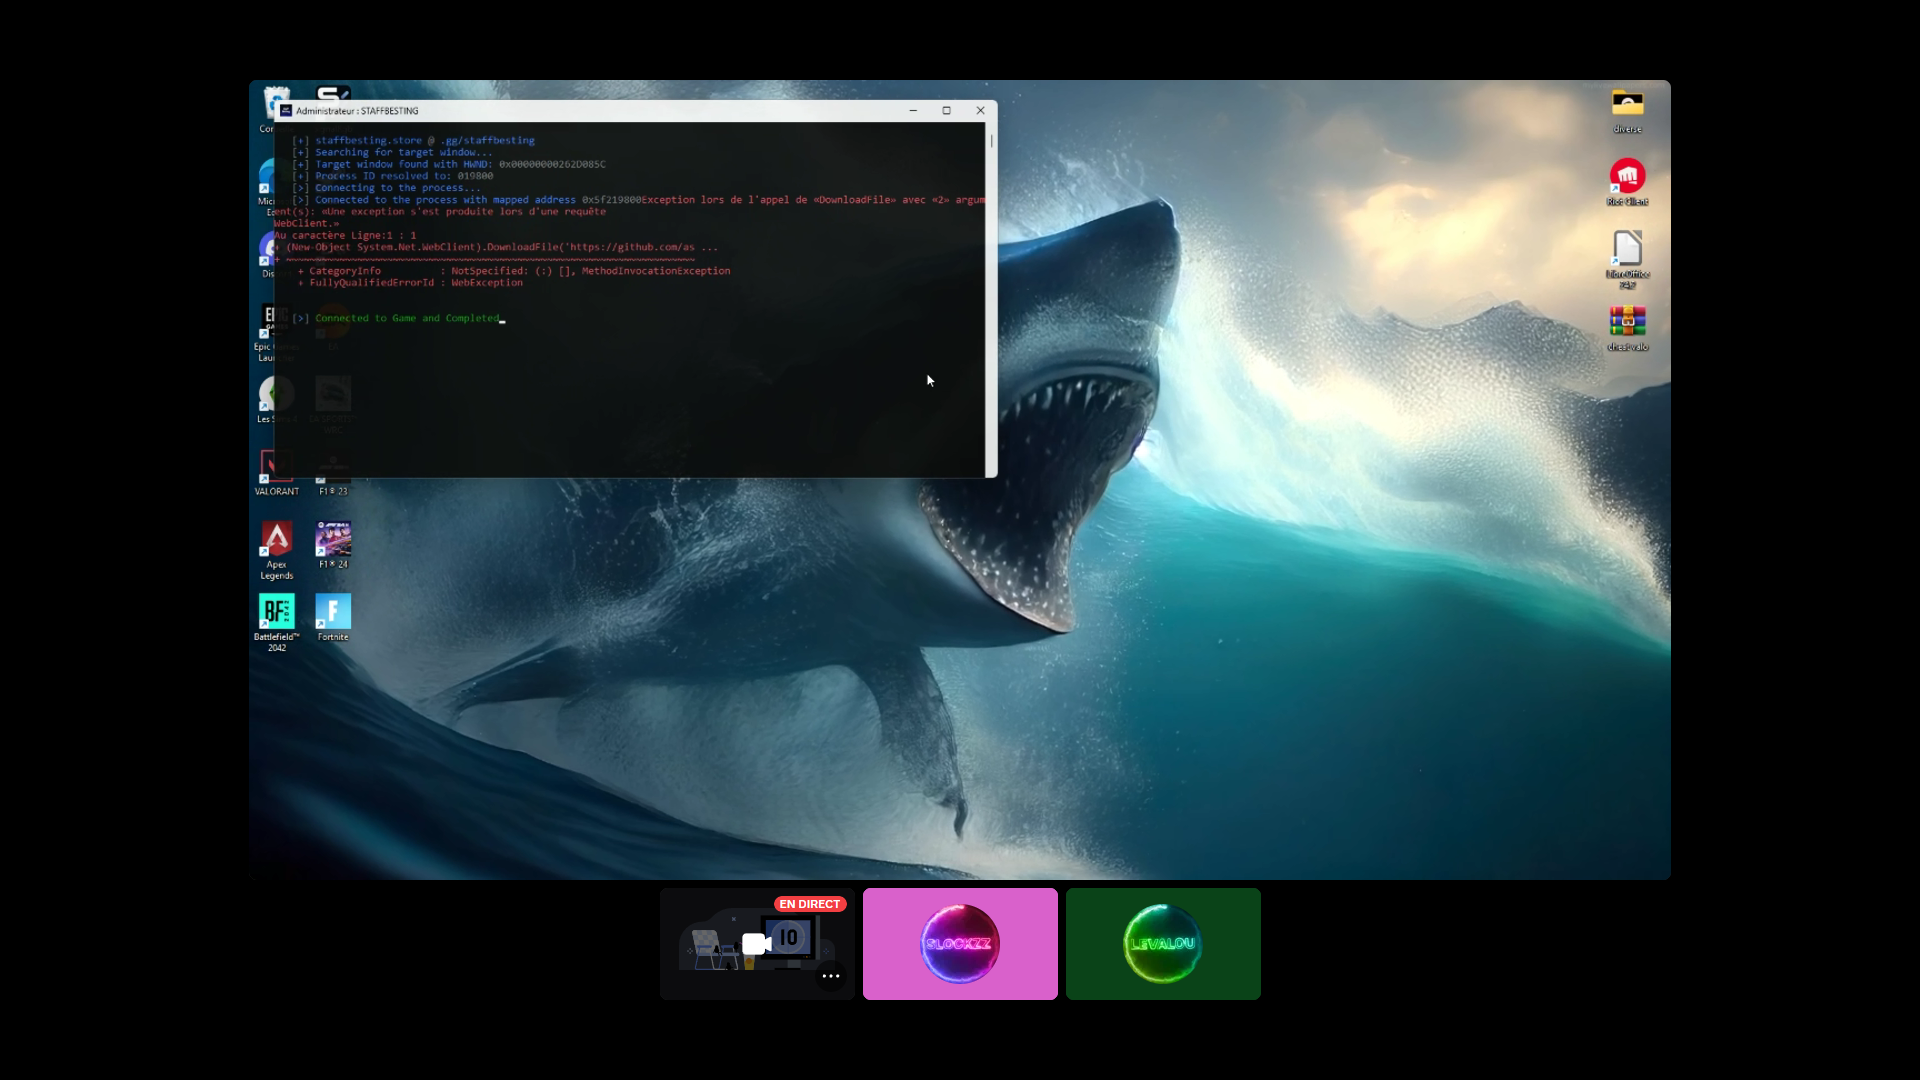
Task: Select the F1 23 desktop shortcut label
Action: pyautogui.click(x=333, y=492)
